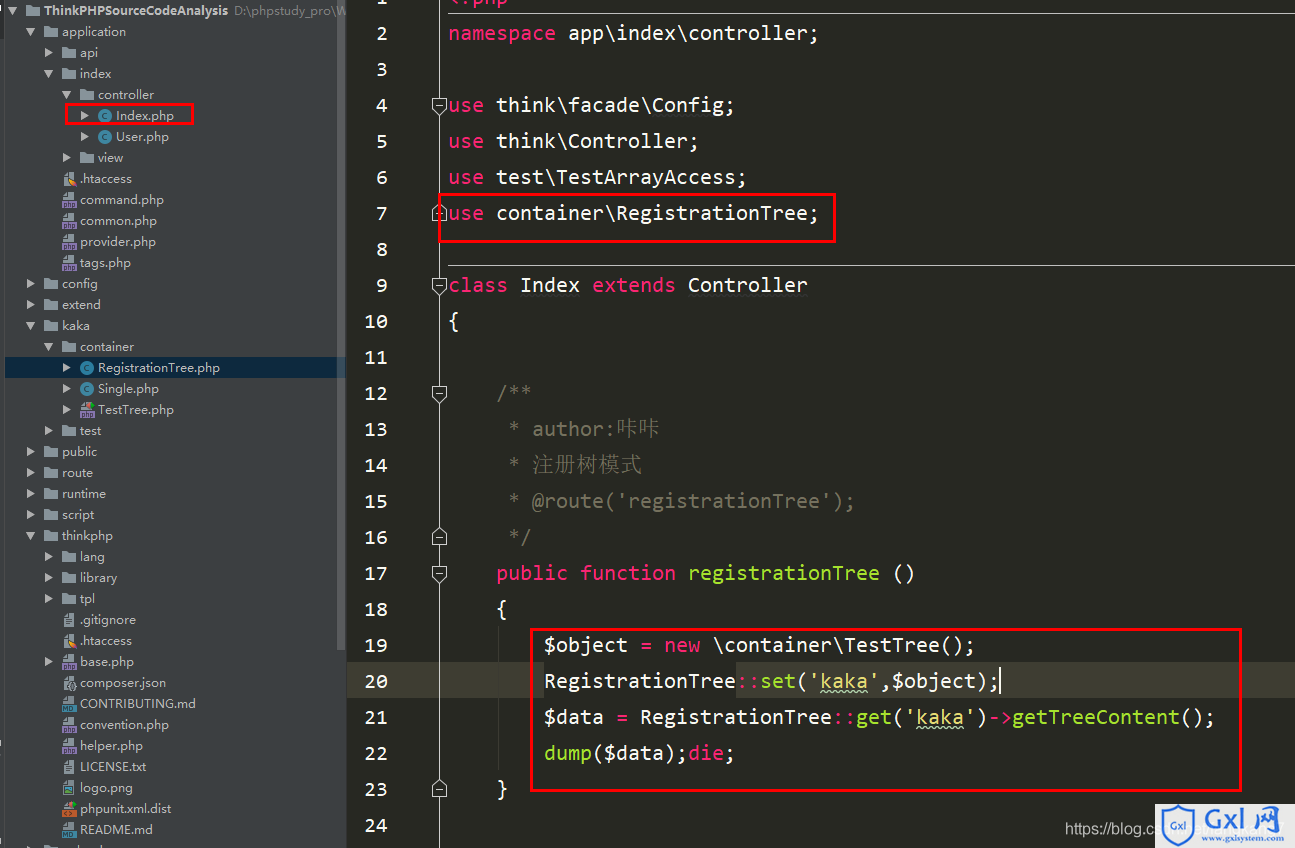The height and width of the screenshot is (848, 1295).
Task: Click 'use container\RegistrationTree;' import line
Action: [633, 213]
